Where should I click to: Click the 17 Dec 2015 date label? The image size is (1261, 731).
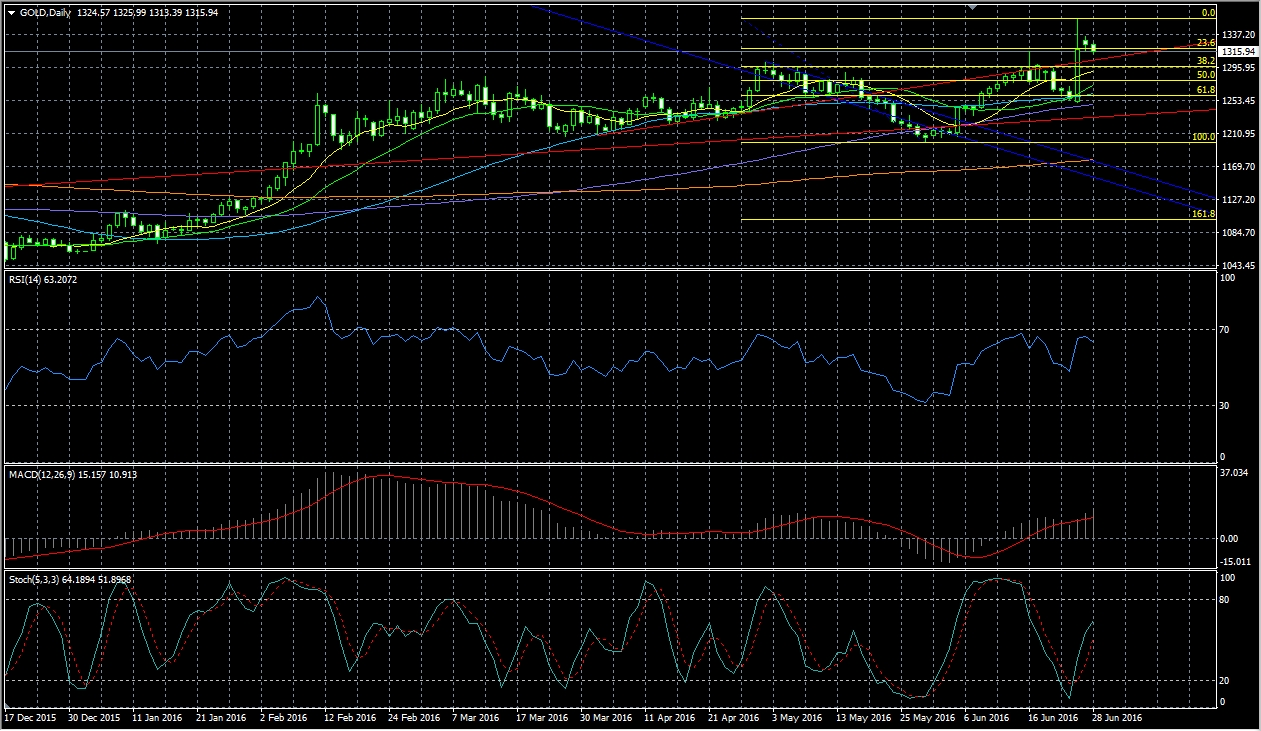click(28, 718)
